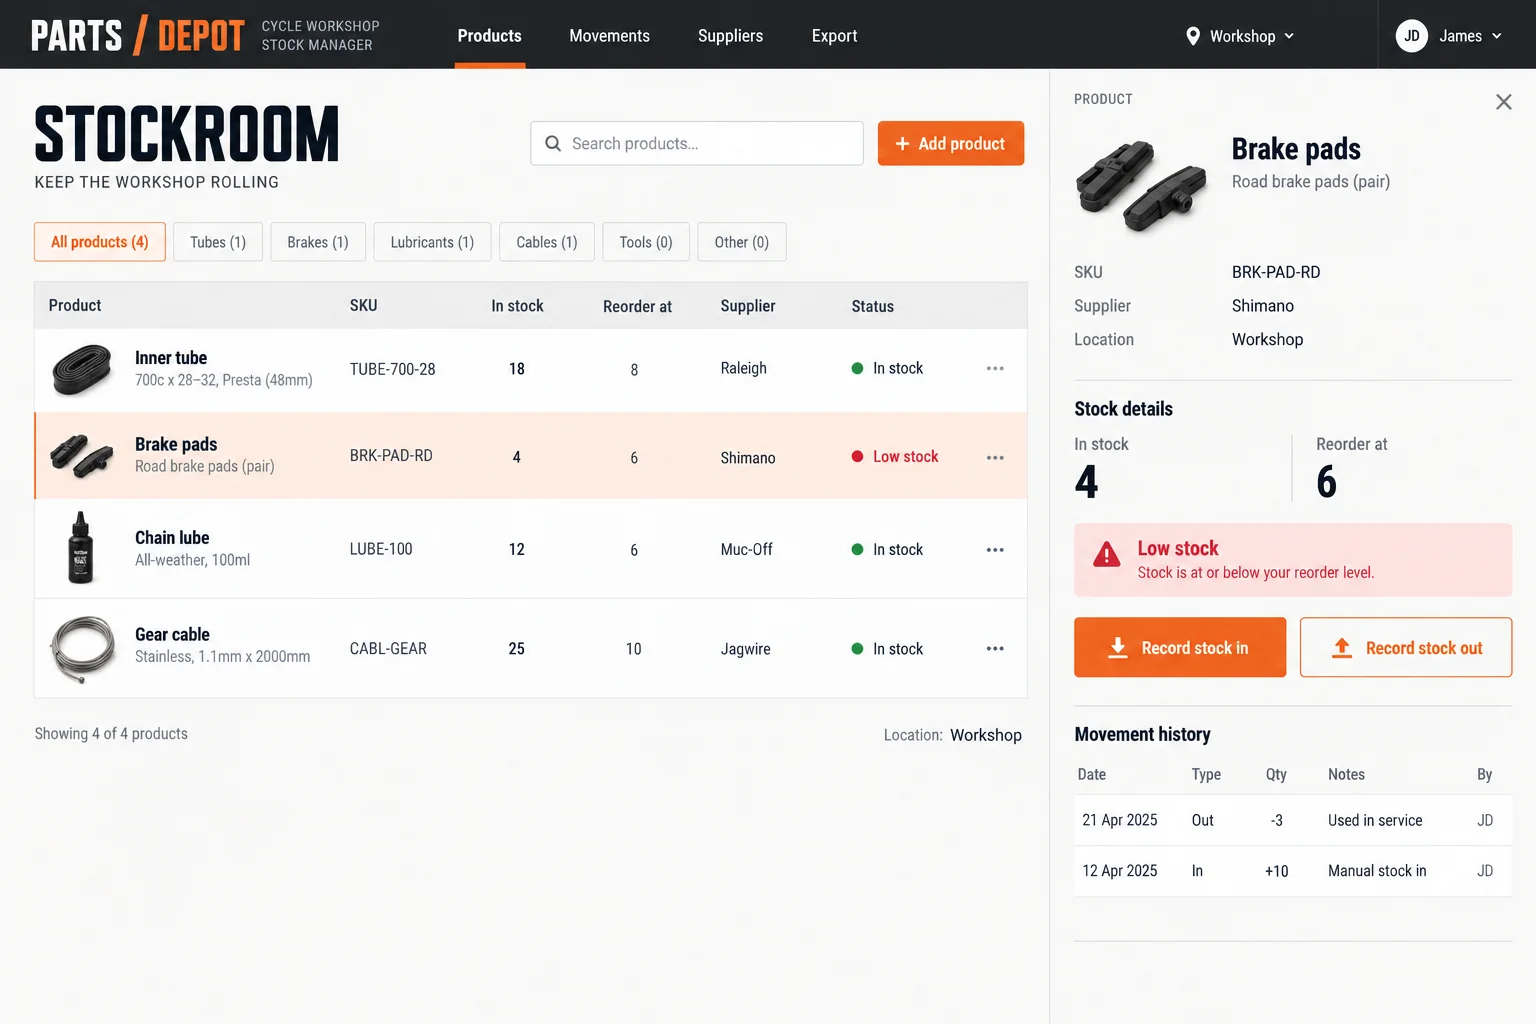This screenshot has height=1024, width=1536.
Task: Click the Supplier column header
Action: point(748,306)
